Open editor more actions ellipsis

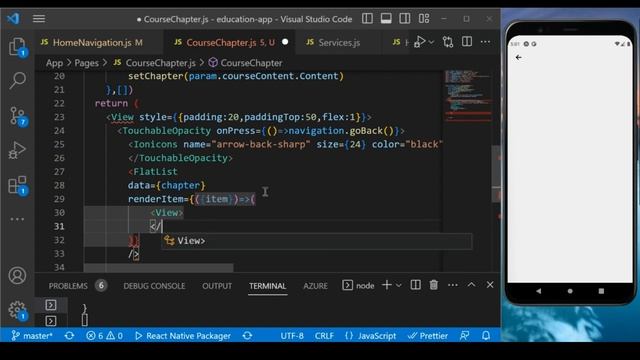(485, 42)
